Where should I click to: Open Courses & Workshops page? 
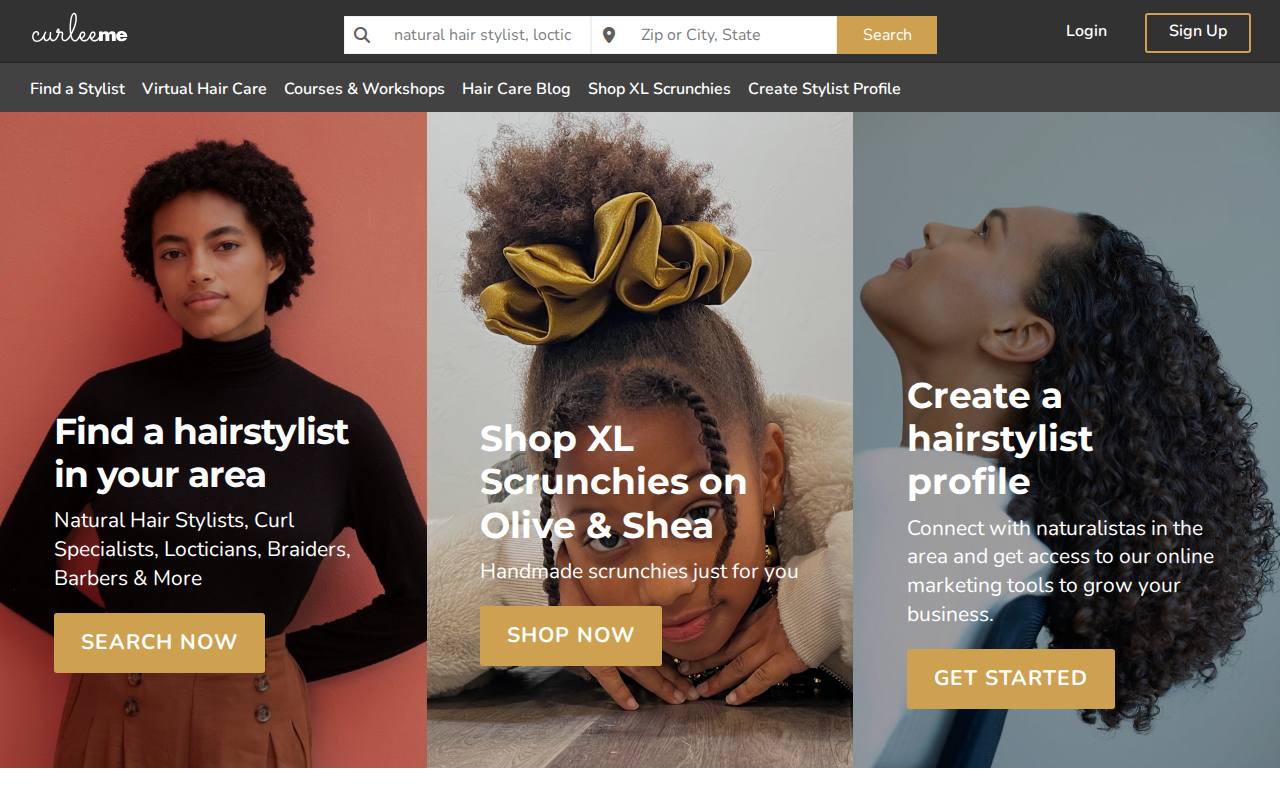click(364, 88)
